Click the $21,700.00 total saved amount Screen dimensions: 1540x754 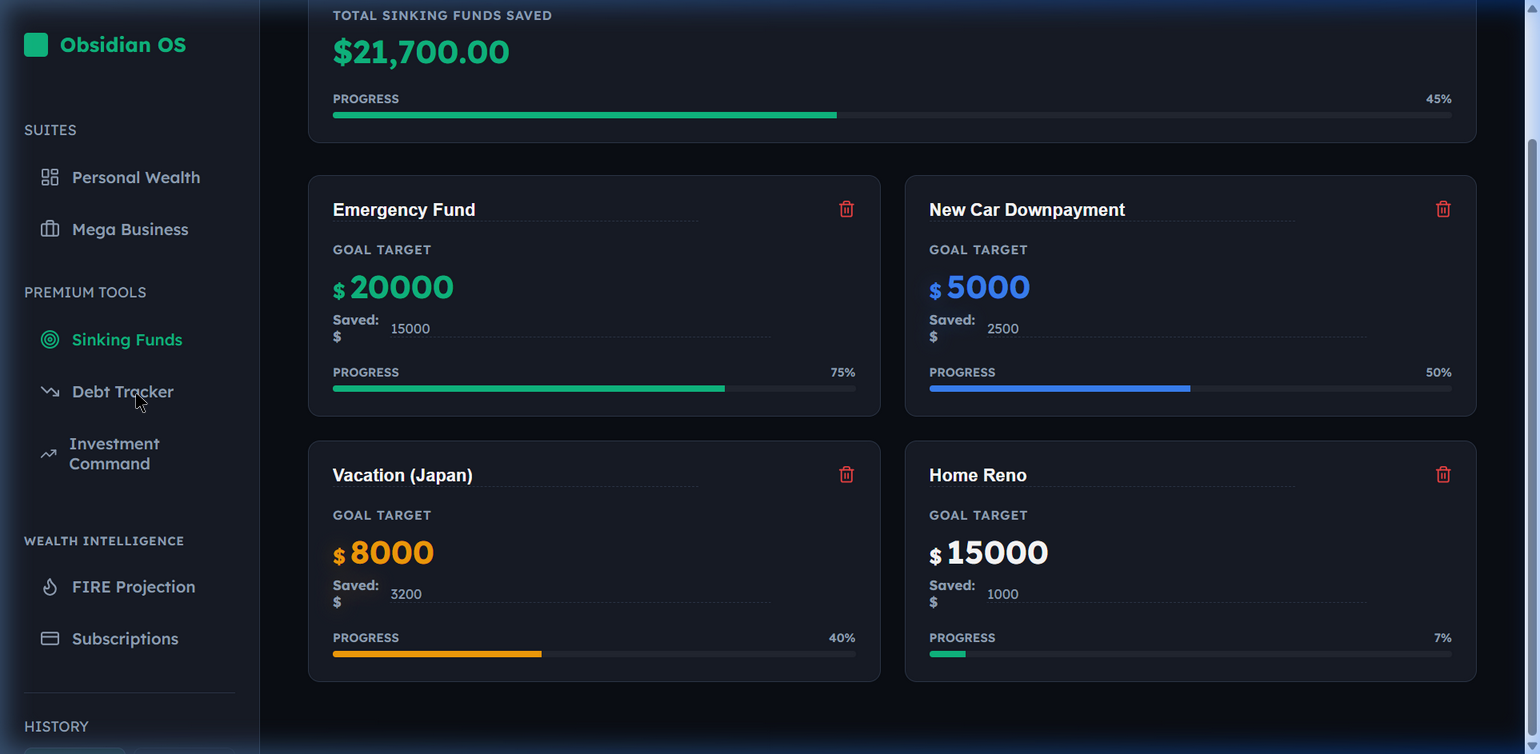(x=421, y=52)
